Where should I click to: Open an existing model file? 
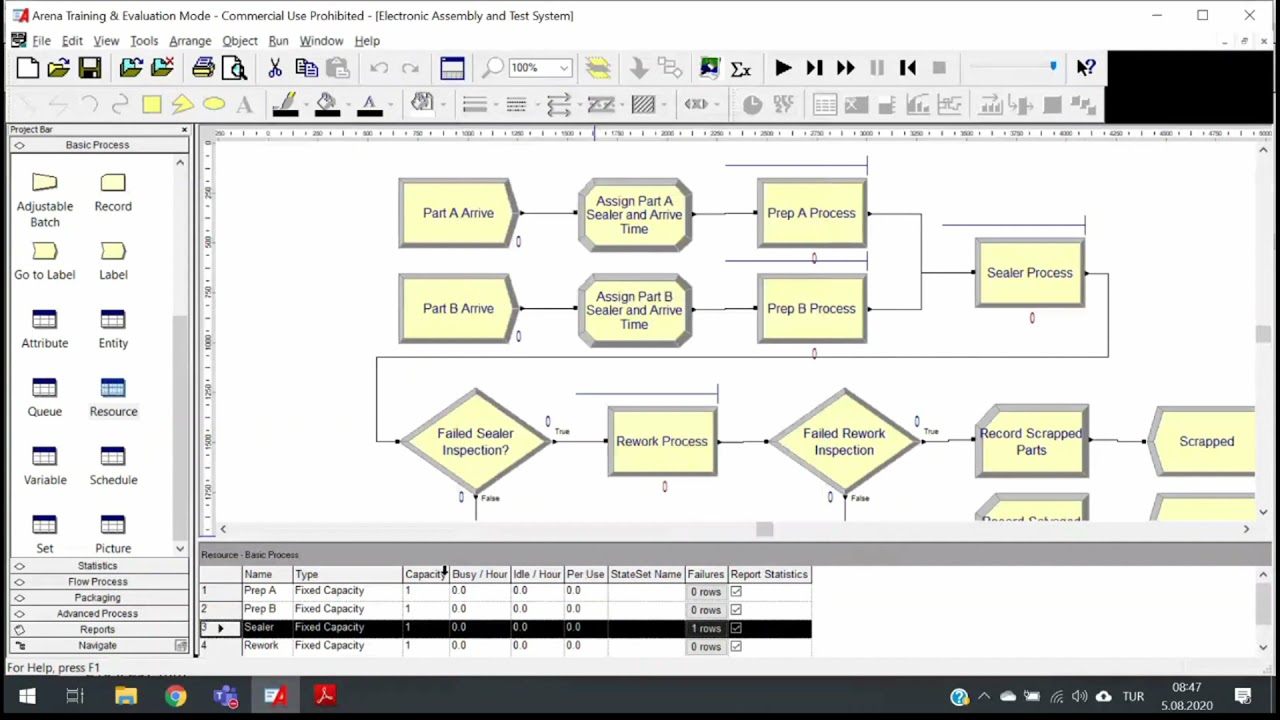[x=58, y=68]
